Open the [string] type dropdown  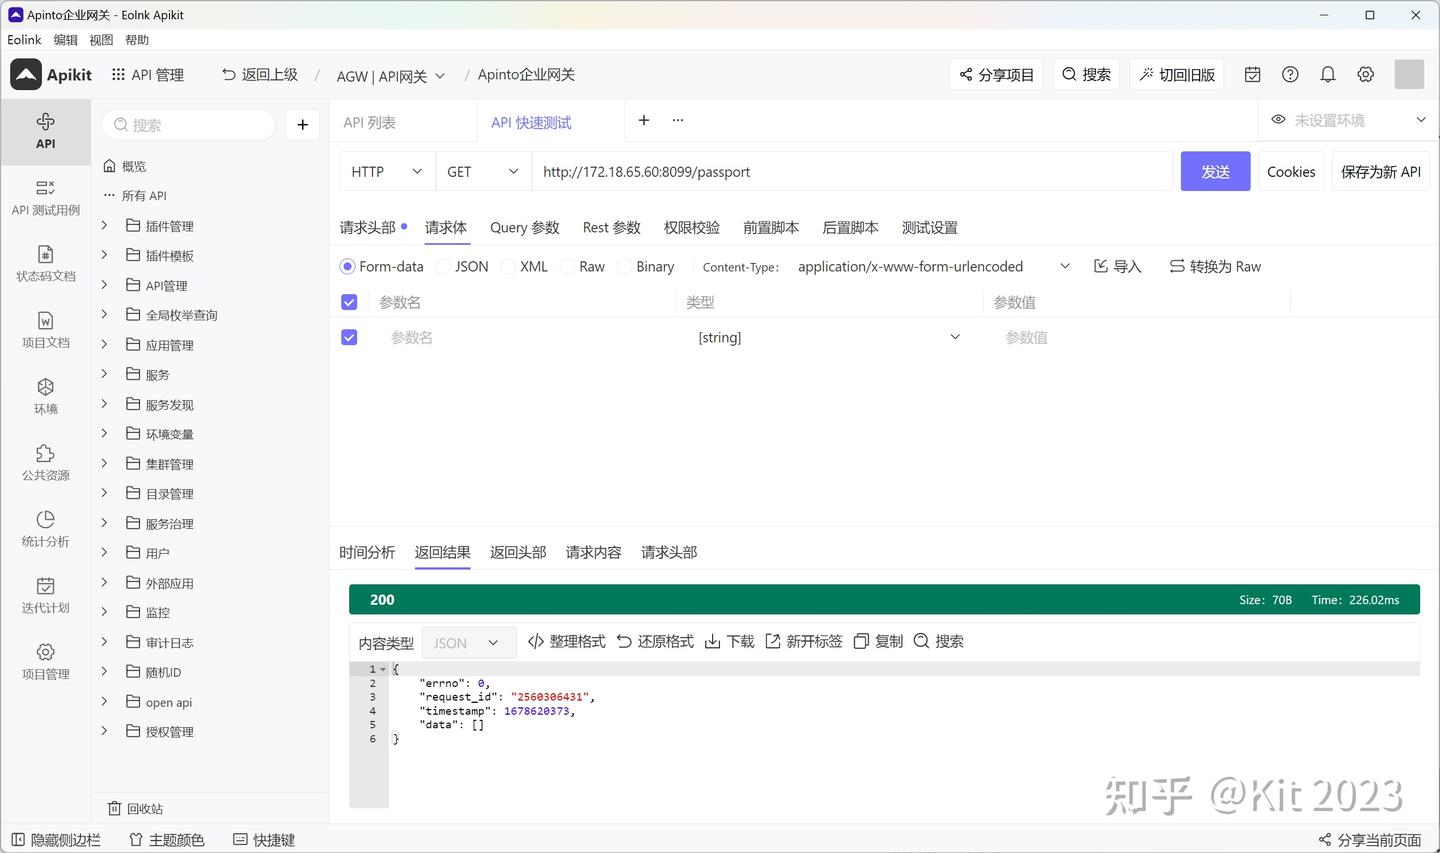pos(828,338)
